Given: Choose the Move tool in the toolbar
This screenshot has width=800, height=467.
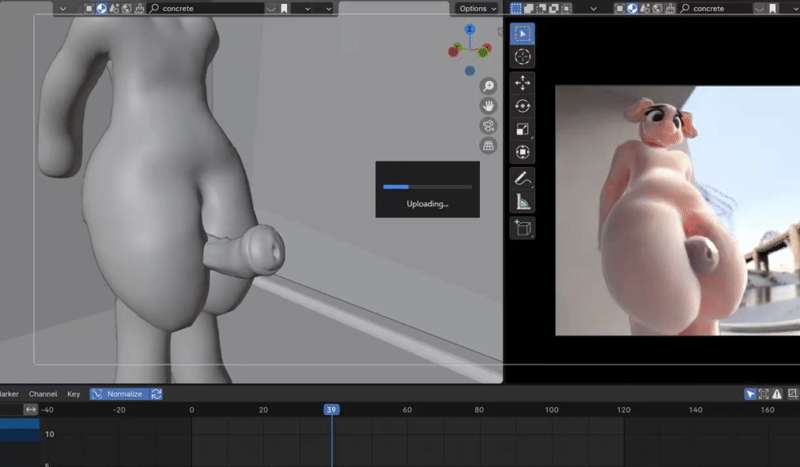Looking at the screenshot, I should click(522, 83).
